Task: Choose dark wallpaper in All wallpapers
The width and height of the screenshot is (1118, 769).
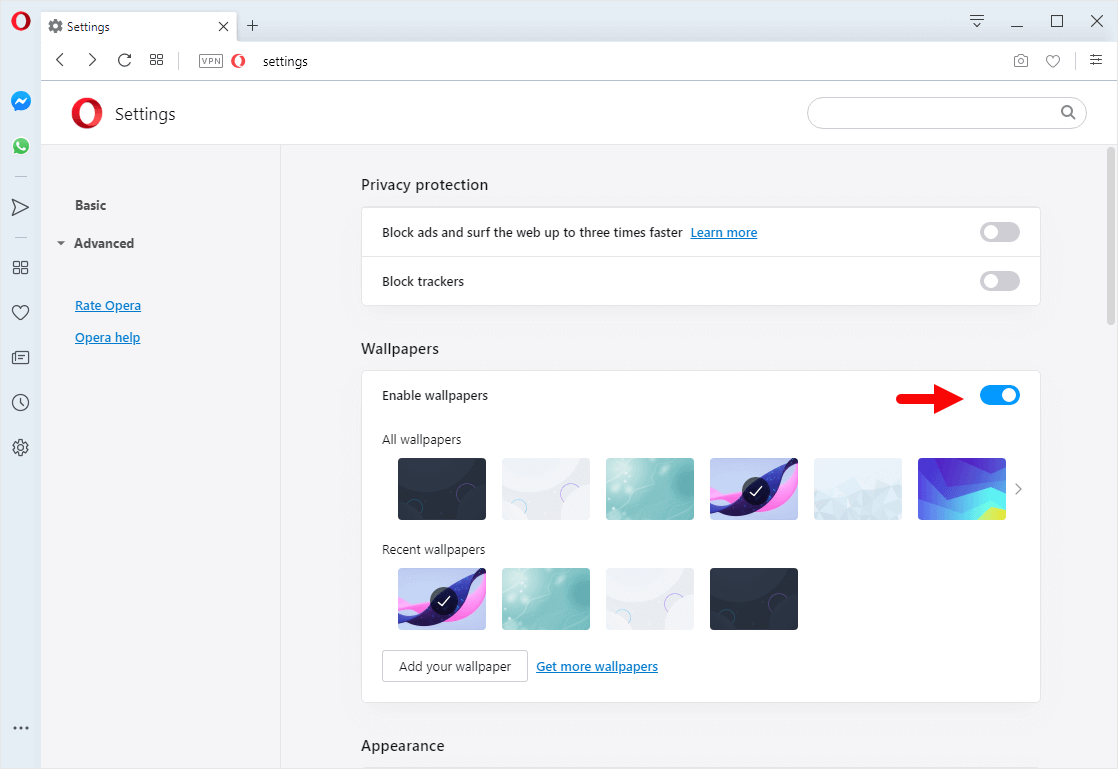Action: [442, 489]
